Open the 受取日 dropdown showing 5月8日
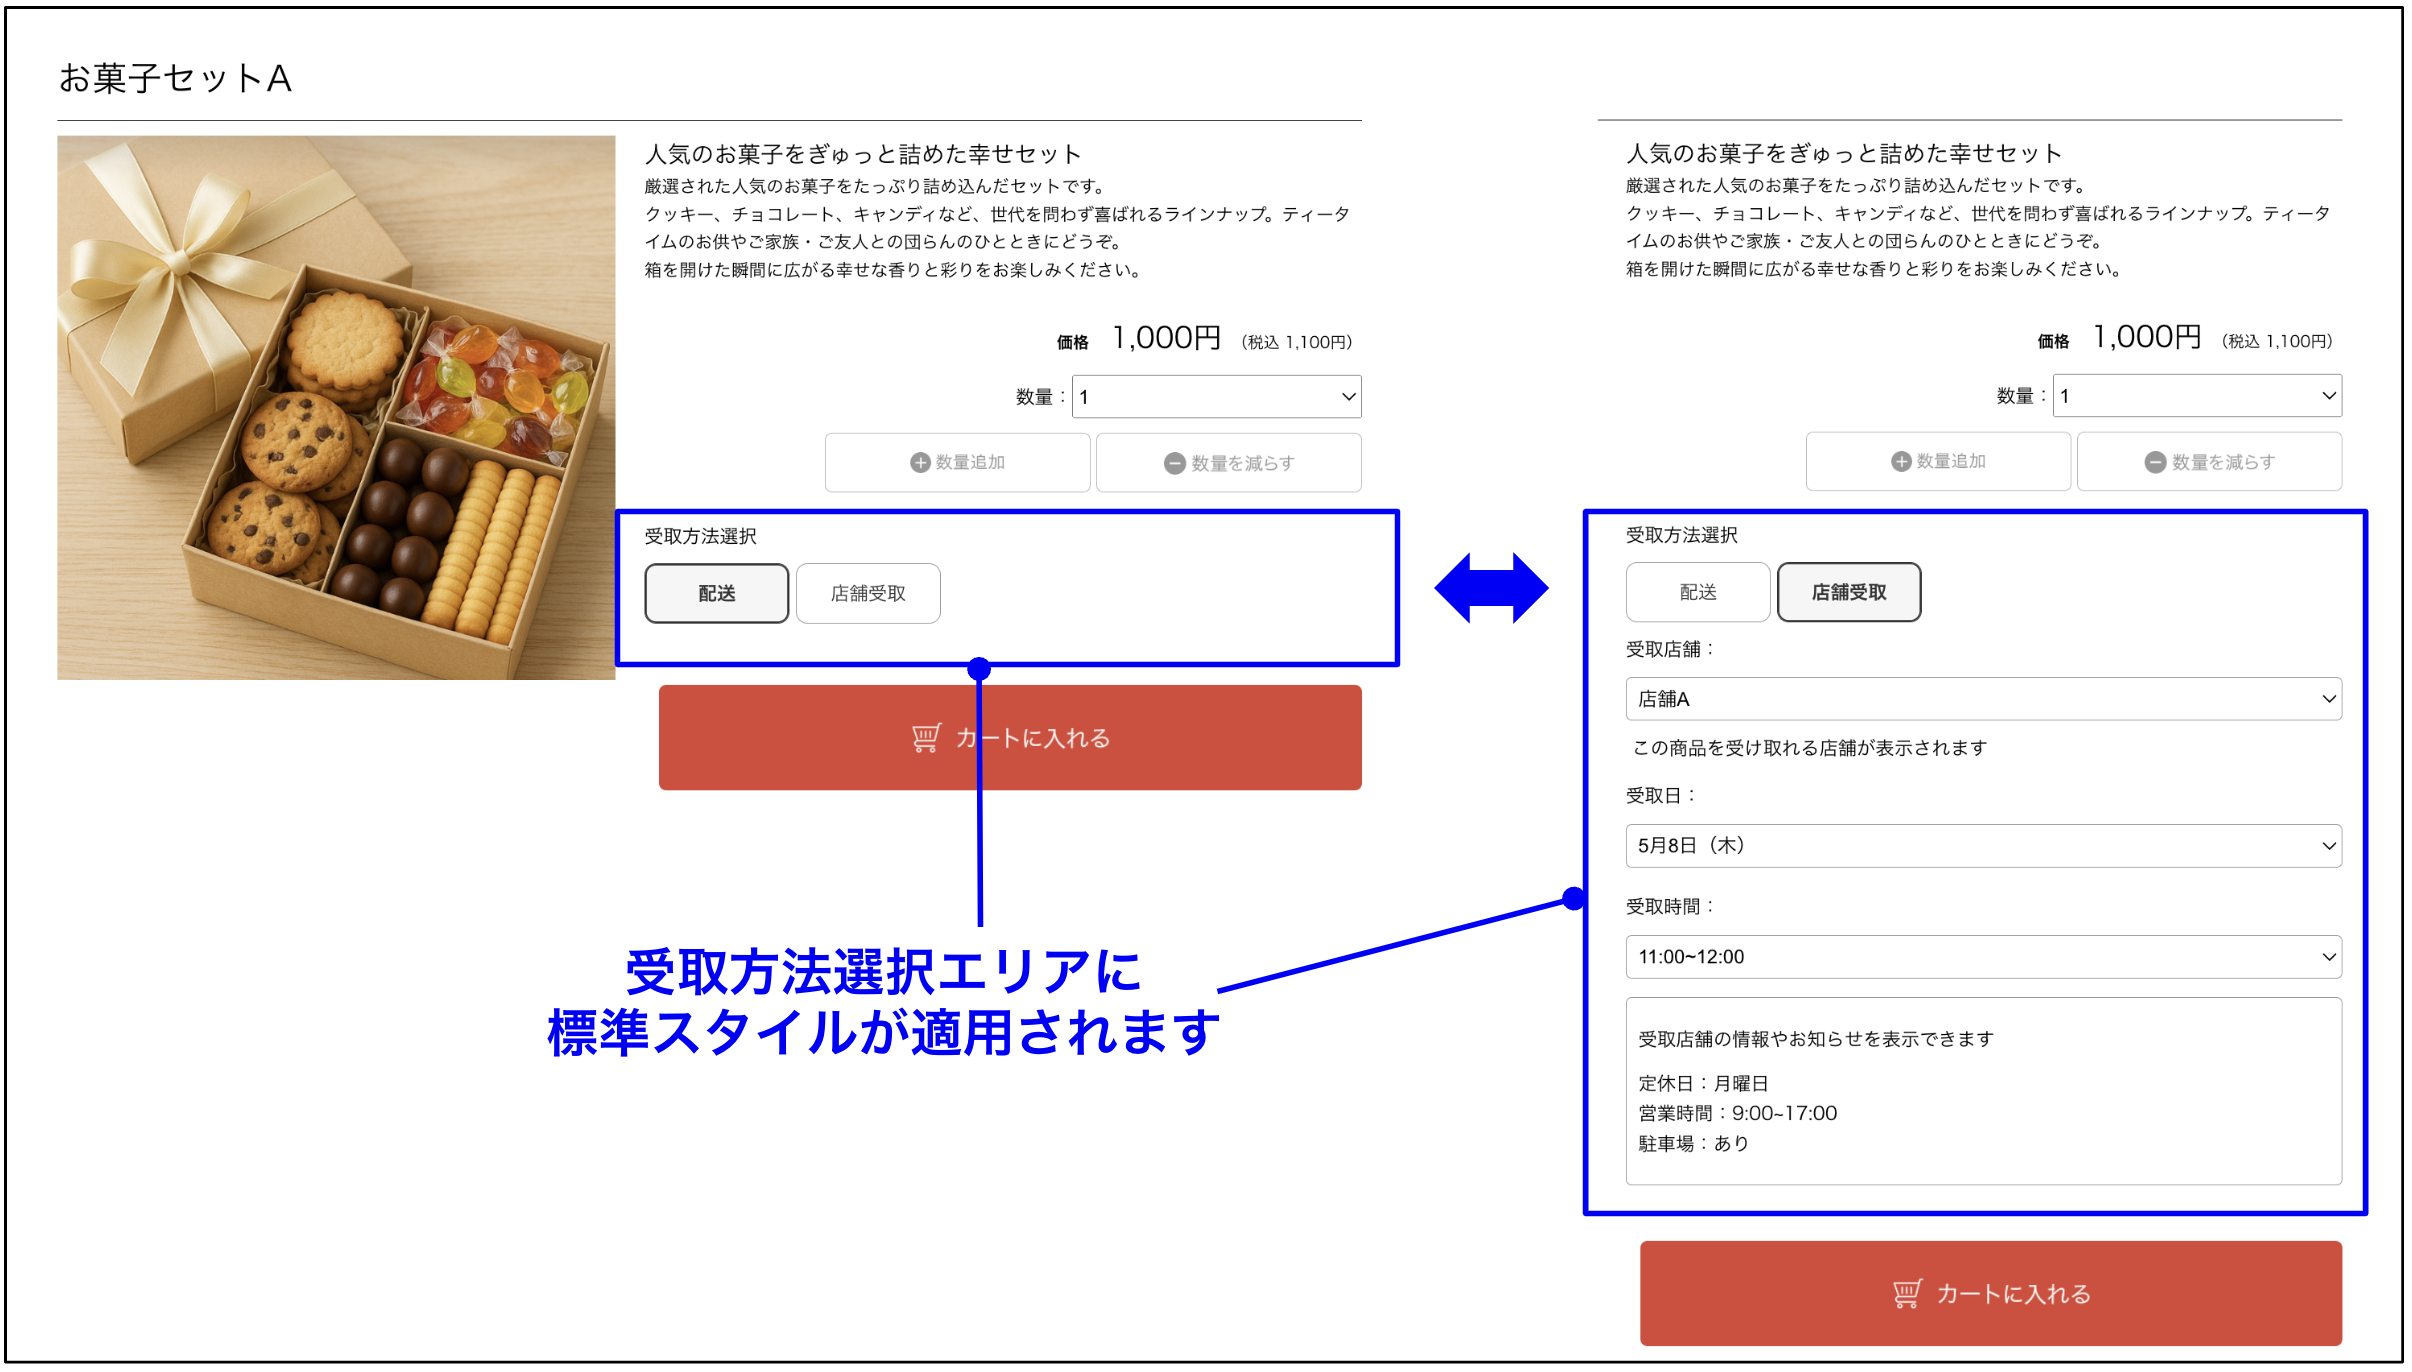 click(x=1984, y=846)
